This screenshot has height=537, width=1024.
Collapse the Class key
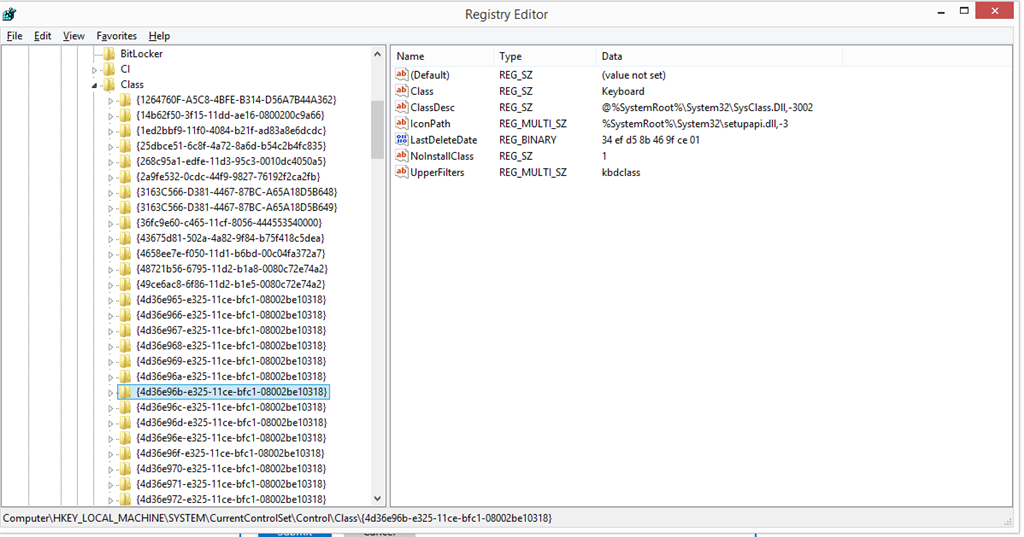coord(95,85)
